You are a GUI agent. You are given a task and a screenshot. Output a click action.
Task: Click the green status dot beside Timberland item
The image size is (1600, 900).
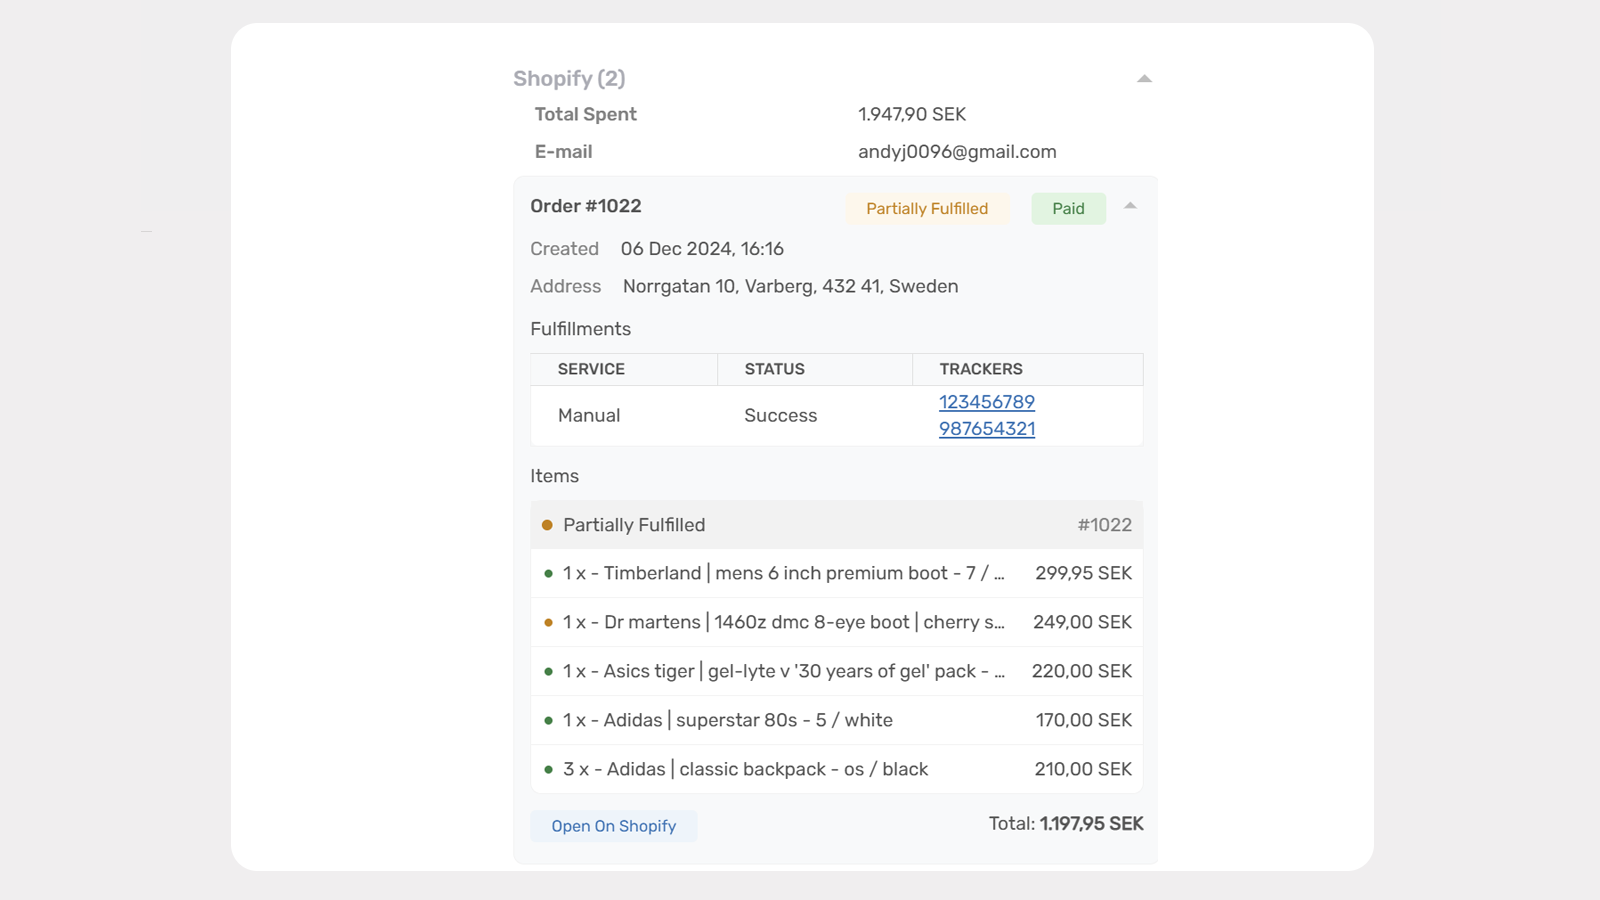[547, 573]
